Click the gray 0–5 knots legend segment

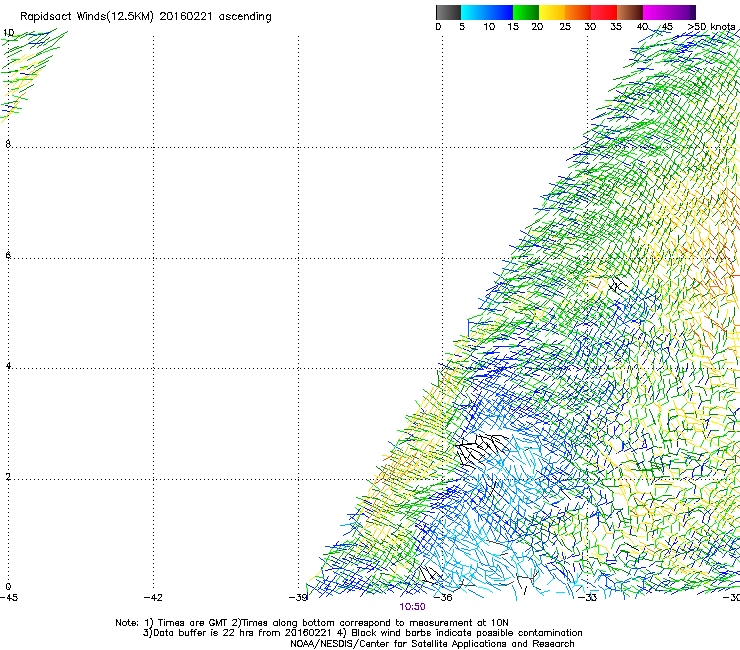448,12
